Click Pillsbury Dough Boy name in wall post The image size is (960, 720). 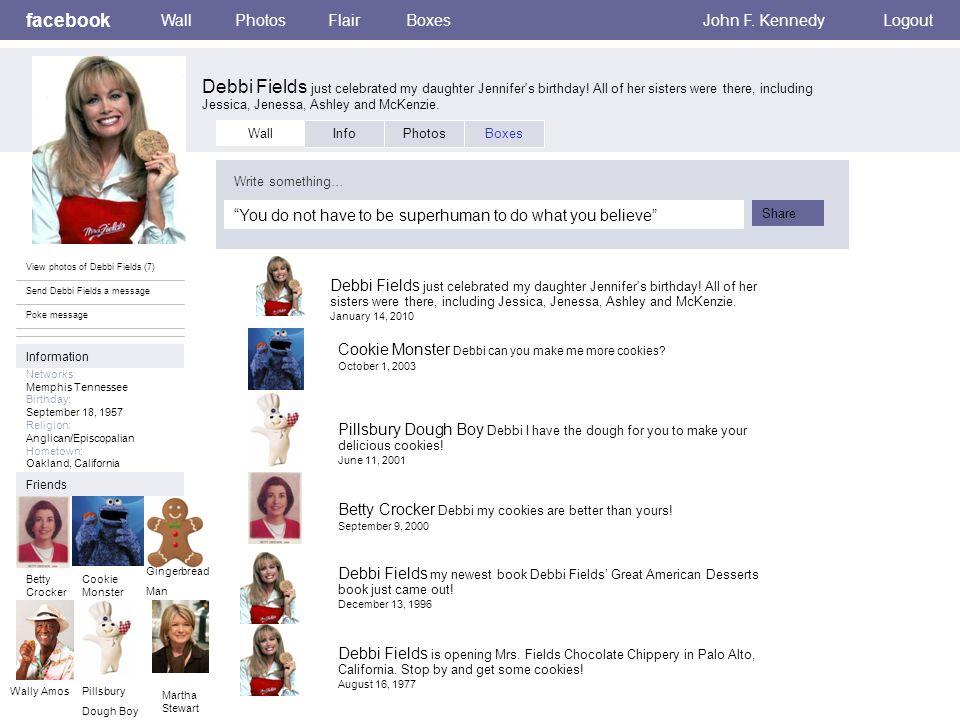tap(411, 429)
